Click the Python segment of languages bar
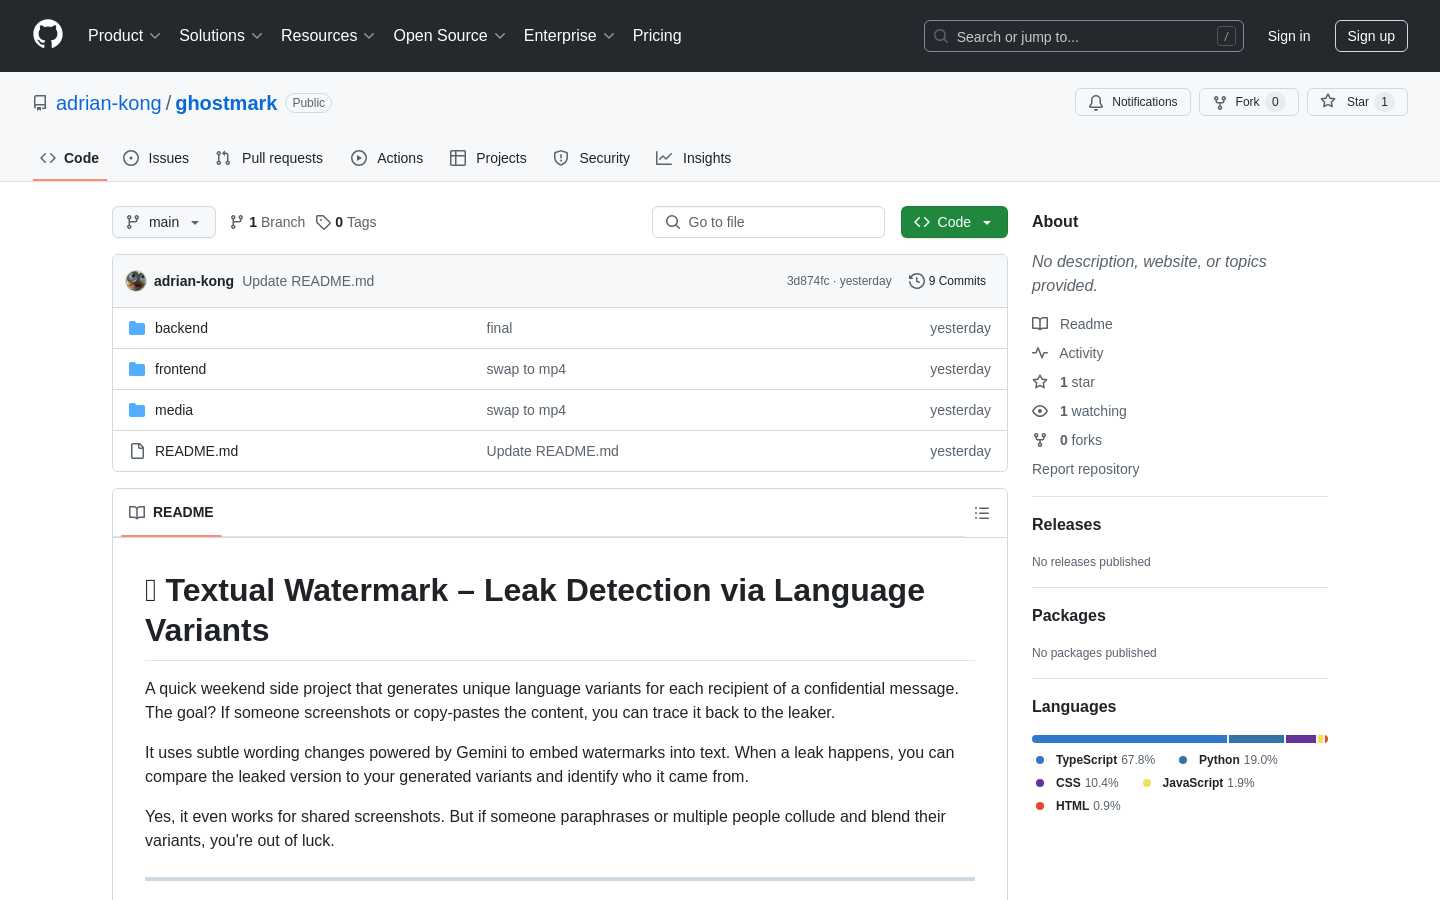 click(1256, 739)
